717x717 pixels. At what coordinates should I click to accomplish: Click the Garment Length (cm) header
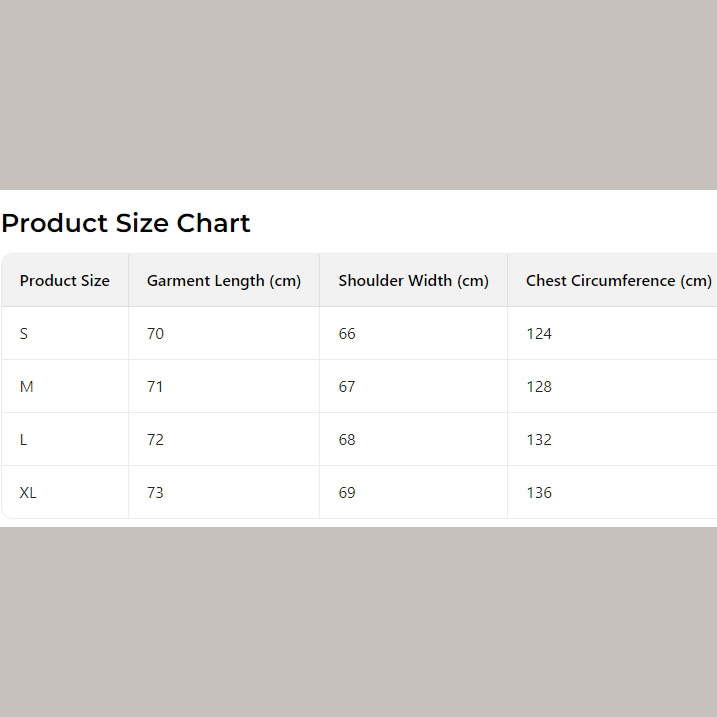(224, 281)
